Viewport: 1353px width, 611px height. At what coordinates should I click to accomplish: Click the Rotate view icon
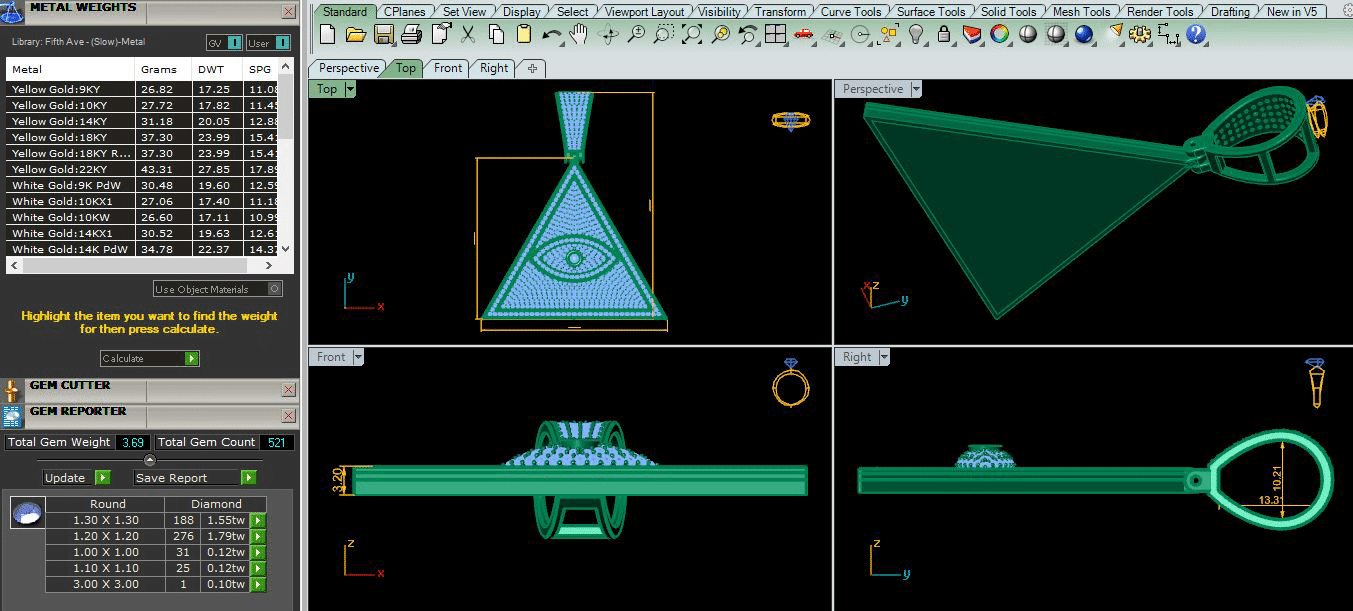pos(608,35)
